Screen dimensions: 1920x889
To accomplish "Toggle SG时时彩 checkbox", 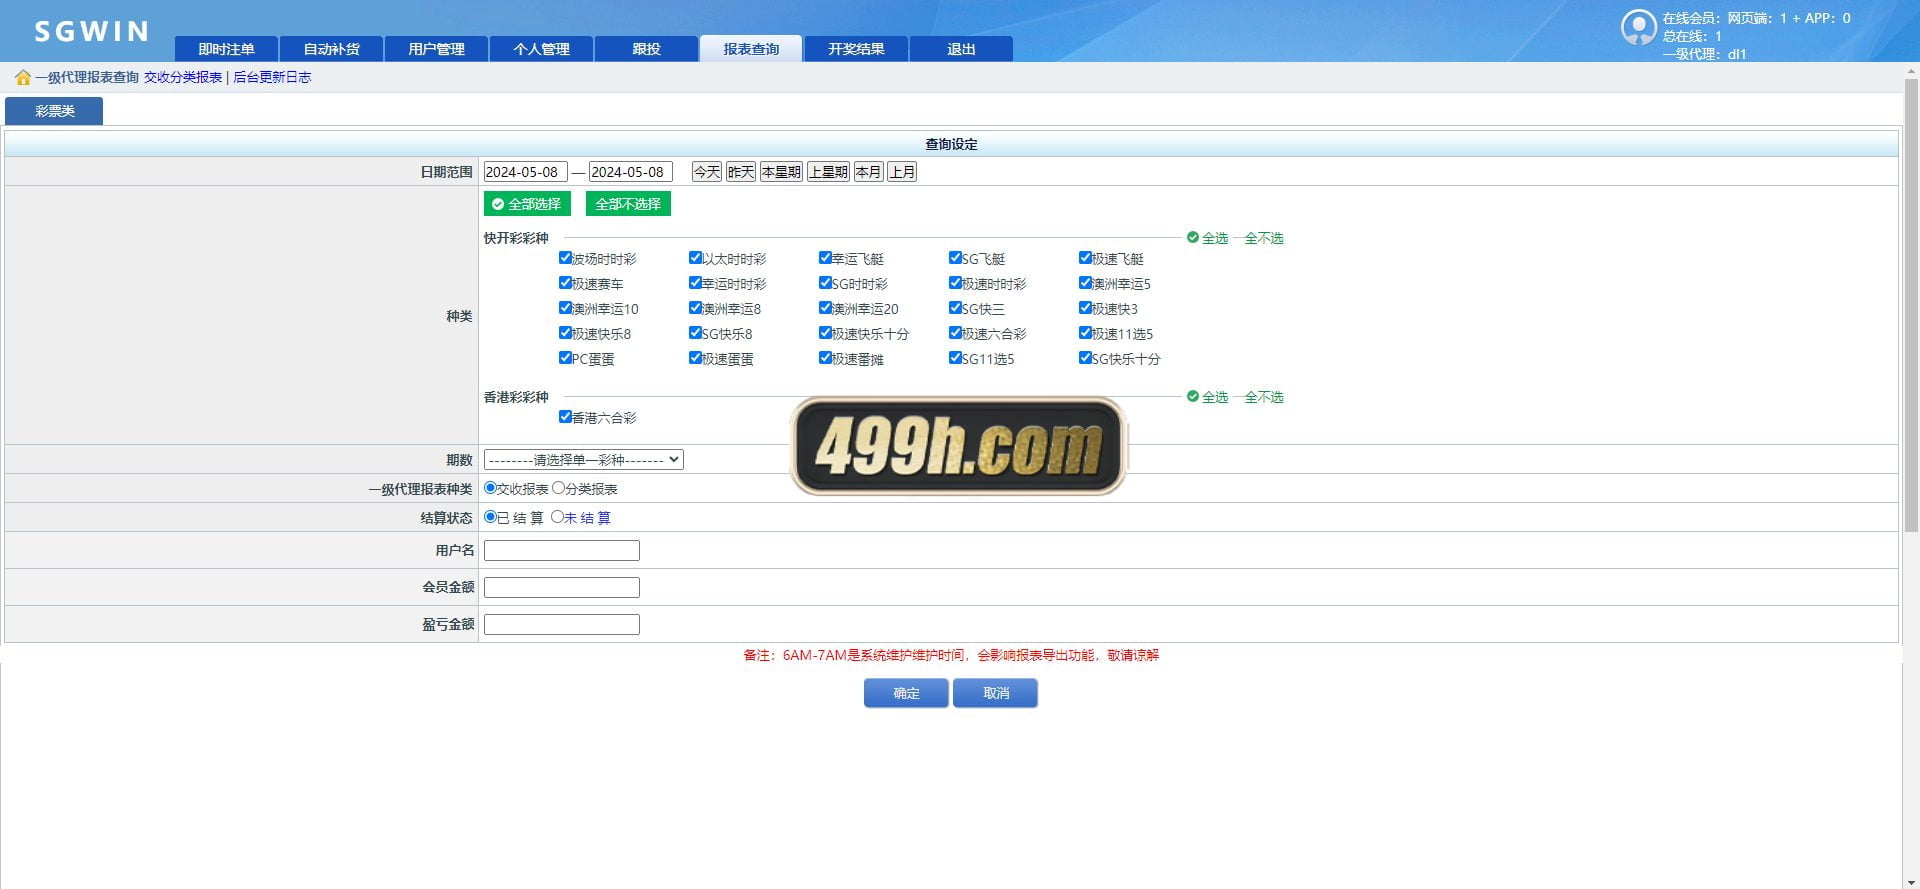I will tap(825, 283).
